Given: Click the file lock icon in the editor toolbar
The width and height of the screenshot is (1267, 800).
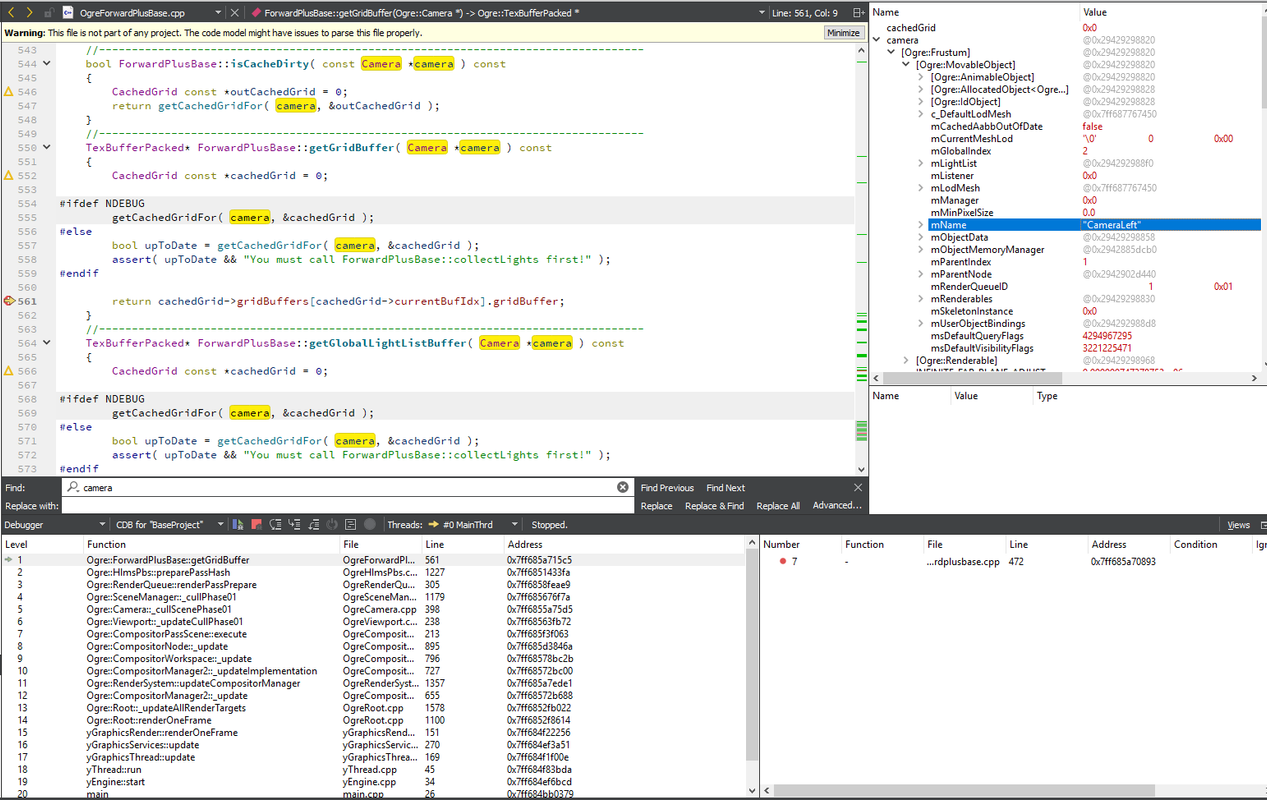Looking at the screenshot, I should pos(49,13).
